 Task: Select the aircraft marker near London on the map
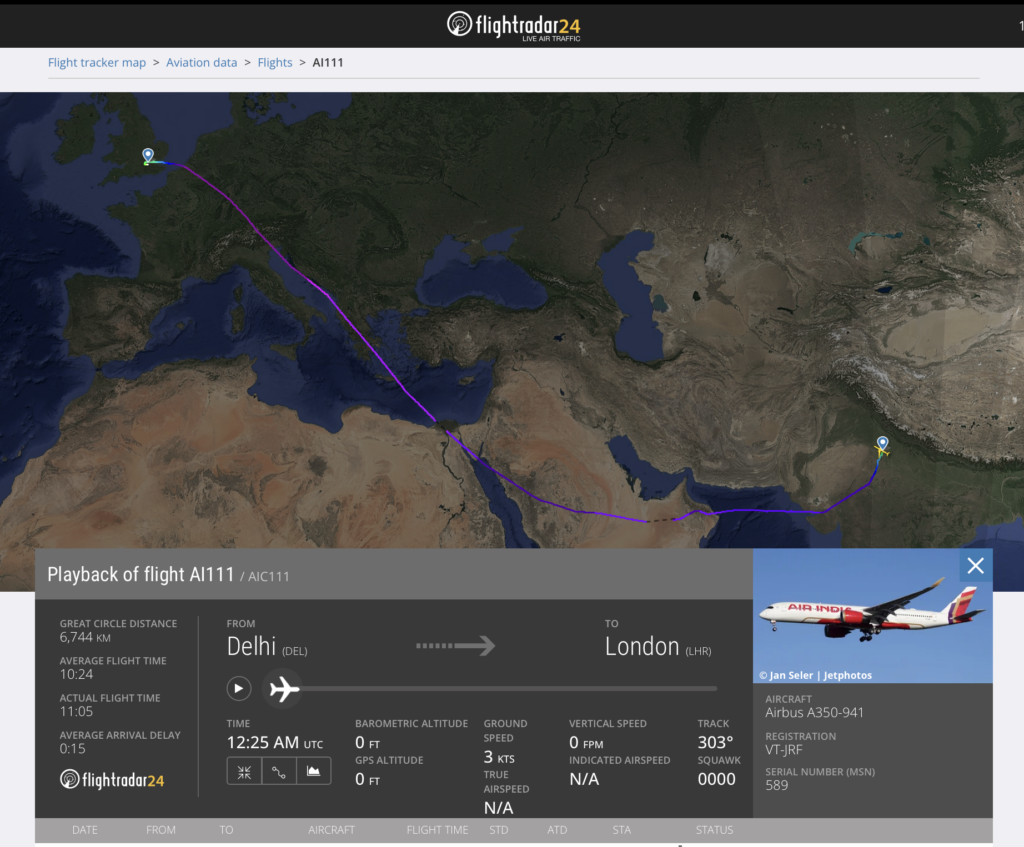[x=146, y=156]
